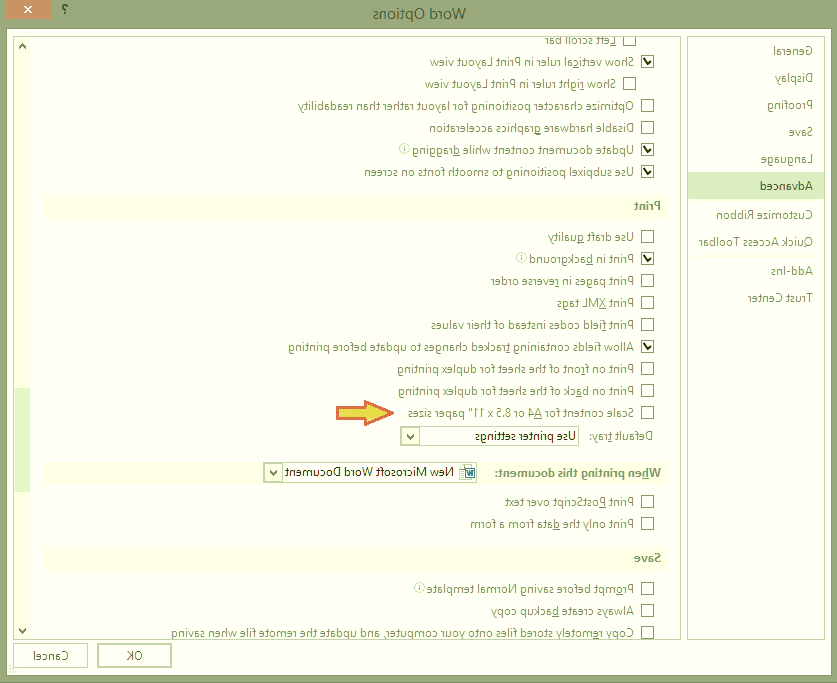
Task: Click the info icon beside Update document content while dragging
Action: pos(405,149)
